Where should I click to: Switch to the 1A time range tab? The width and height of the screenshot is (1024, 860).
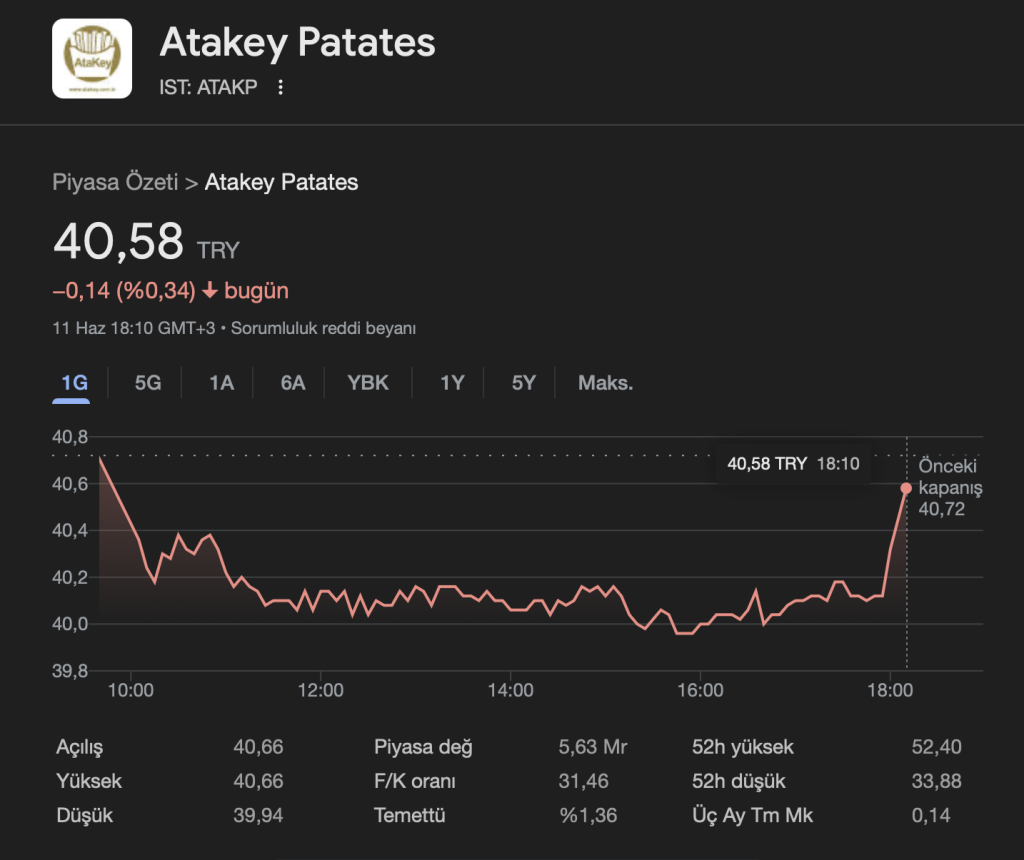pos(221,383)
